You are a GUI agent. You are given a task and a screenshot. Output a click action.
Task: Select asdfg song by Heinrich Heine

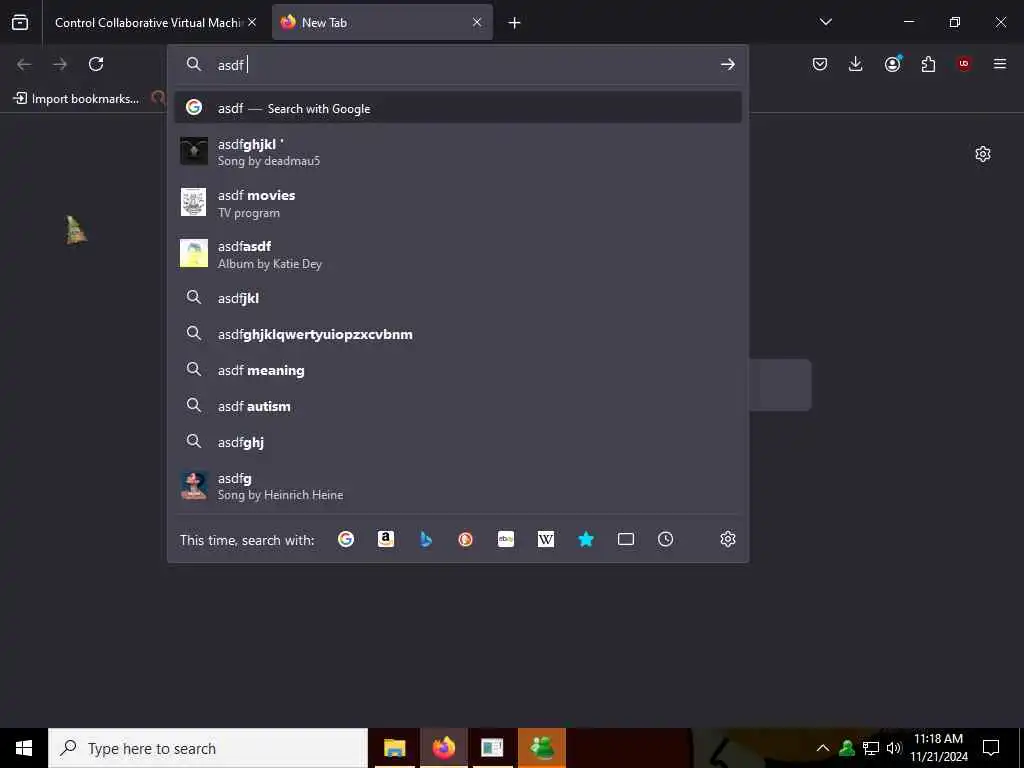pyautogui.click(x=458, y=486)
